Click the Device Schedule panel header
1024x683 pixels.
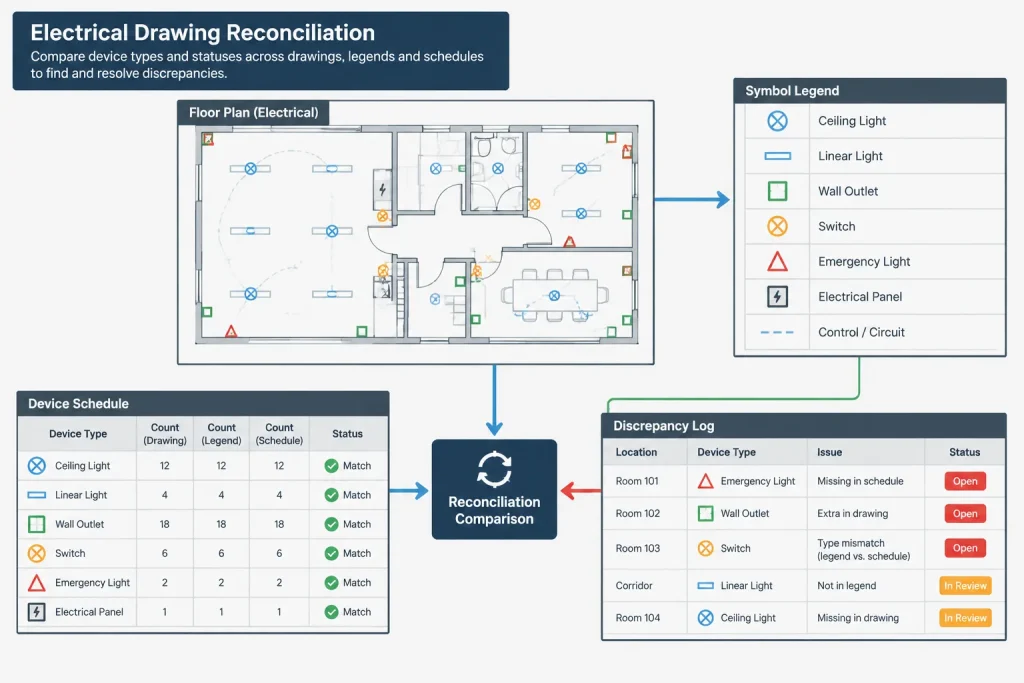(x=203, y=404)
